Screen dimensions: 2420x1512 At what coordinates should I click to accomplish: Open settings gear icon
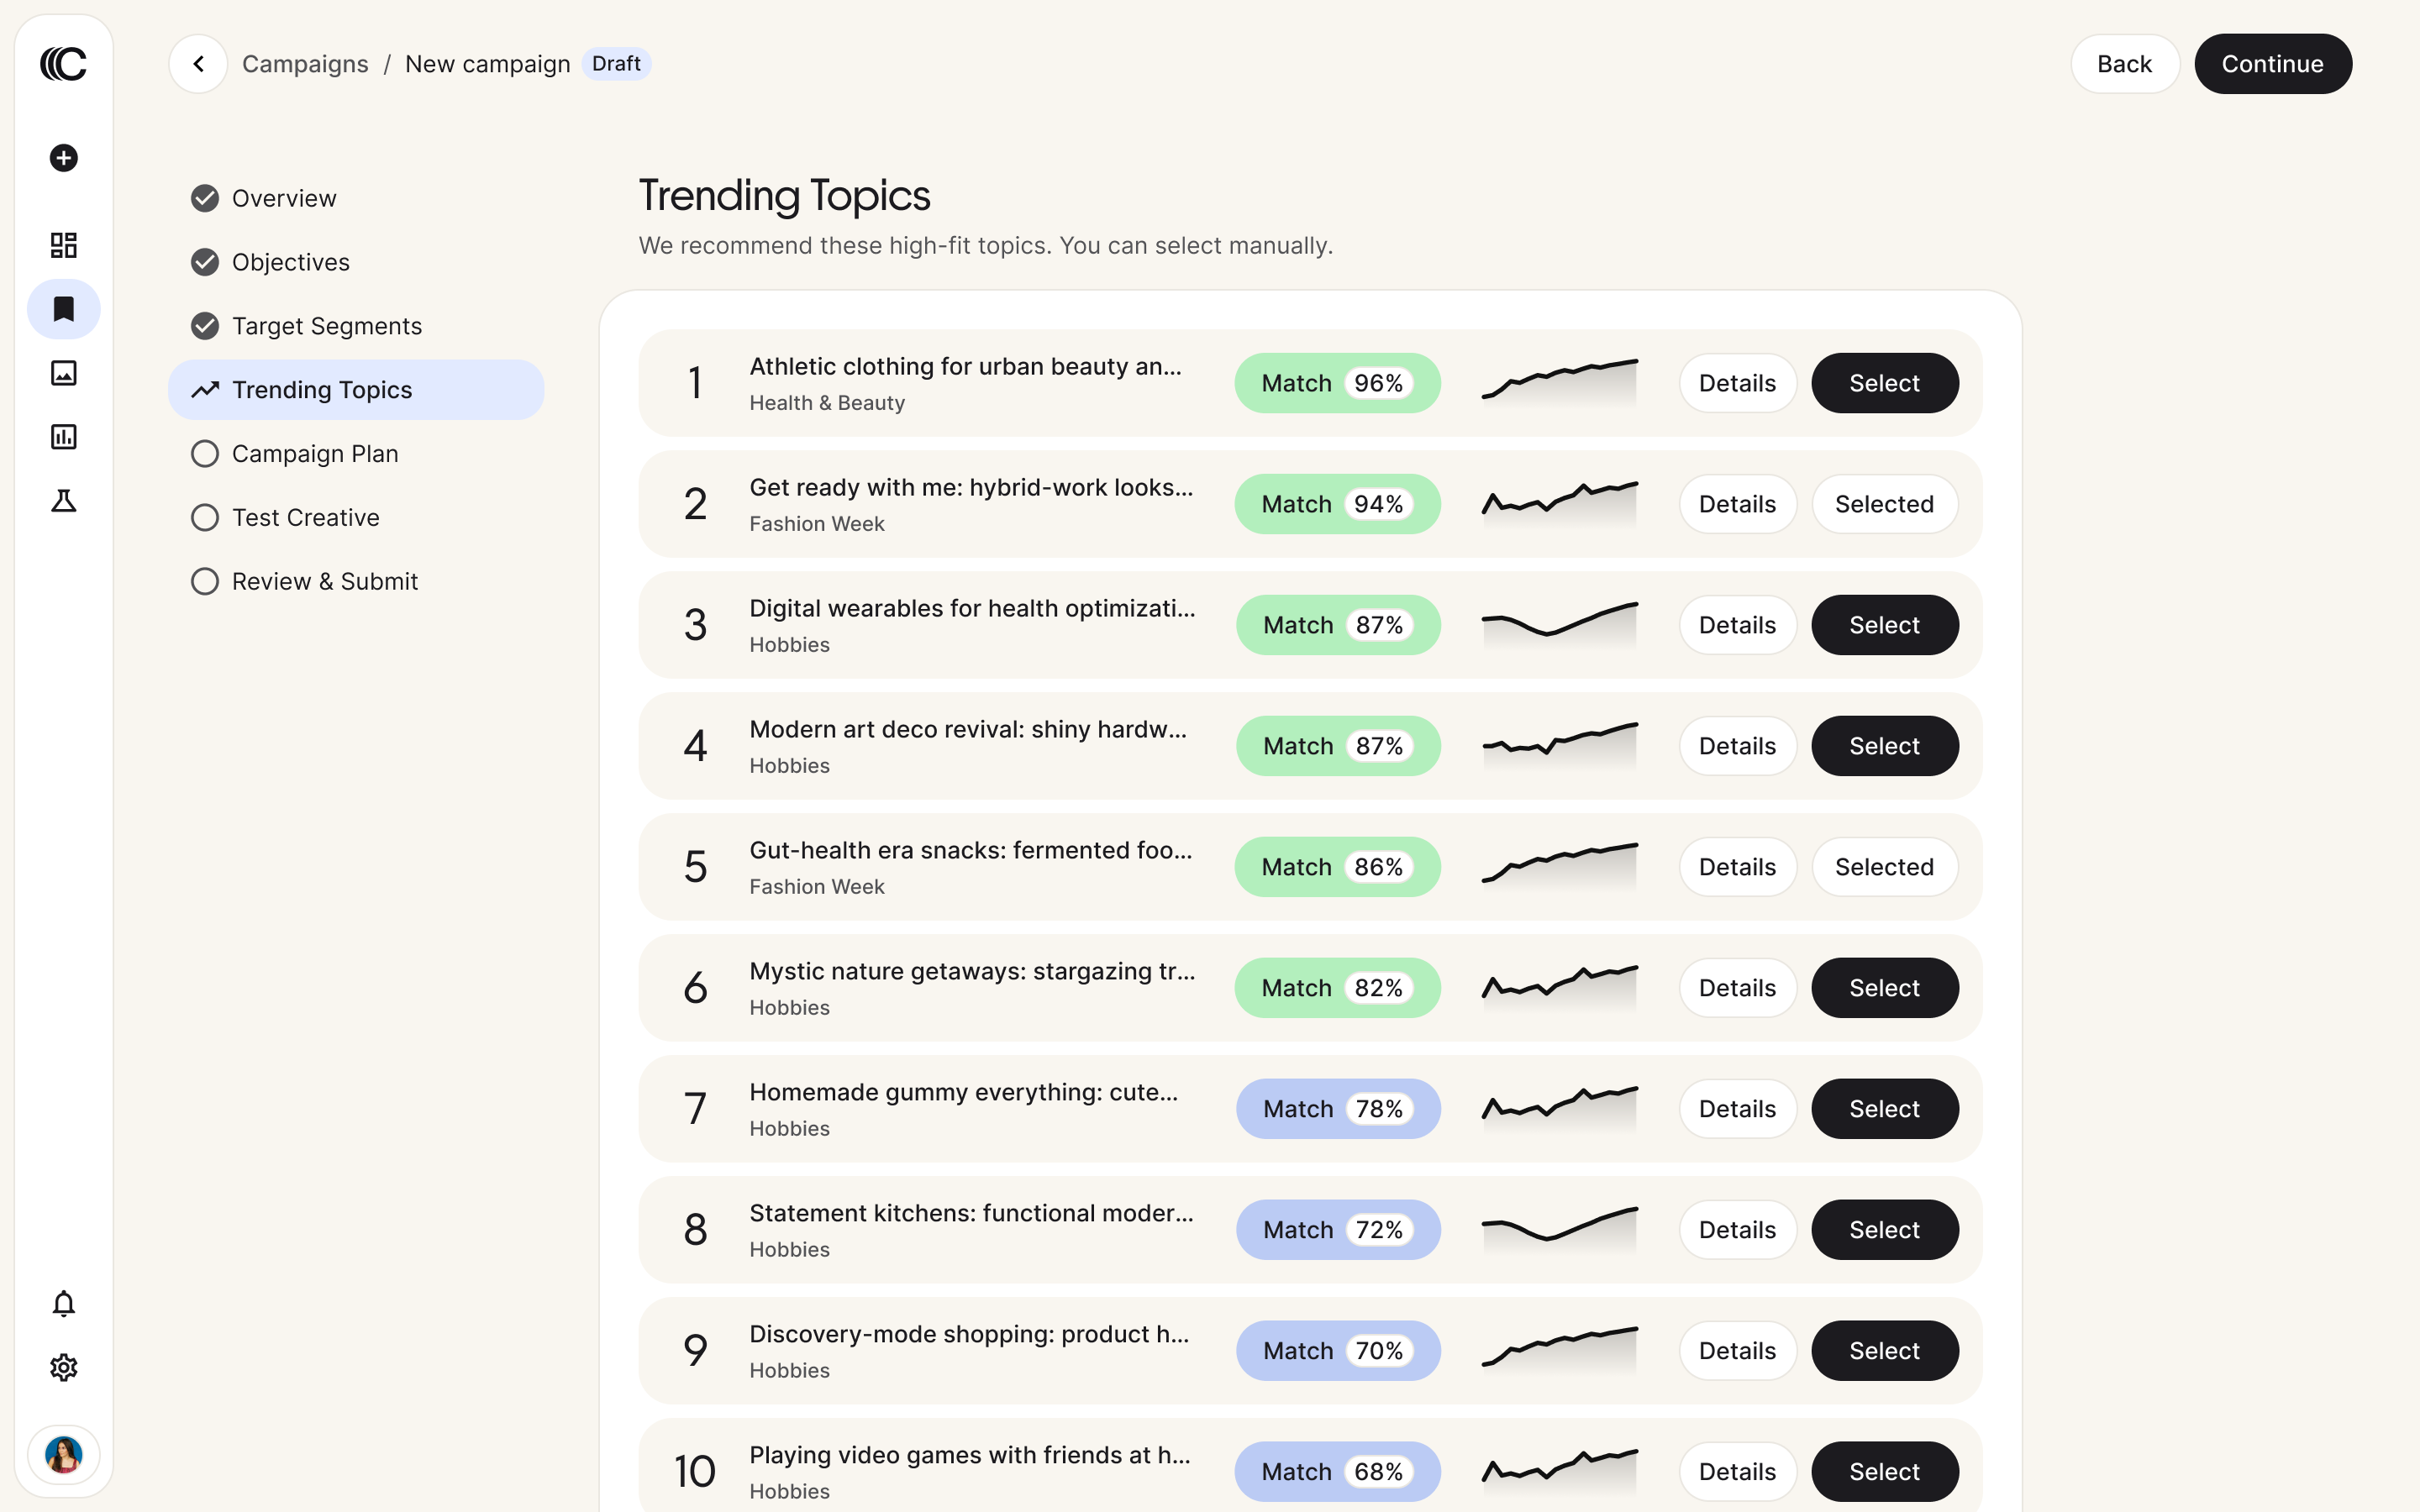63,1367
